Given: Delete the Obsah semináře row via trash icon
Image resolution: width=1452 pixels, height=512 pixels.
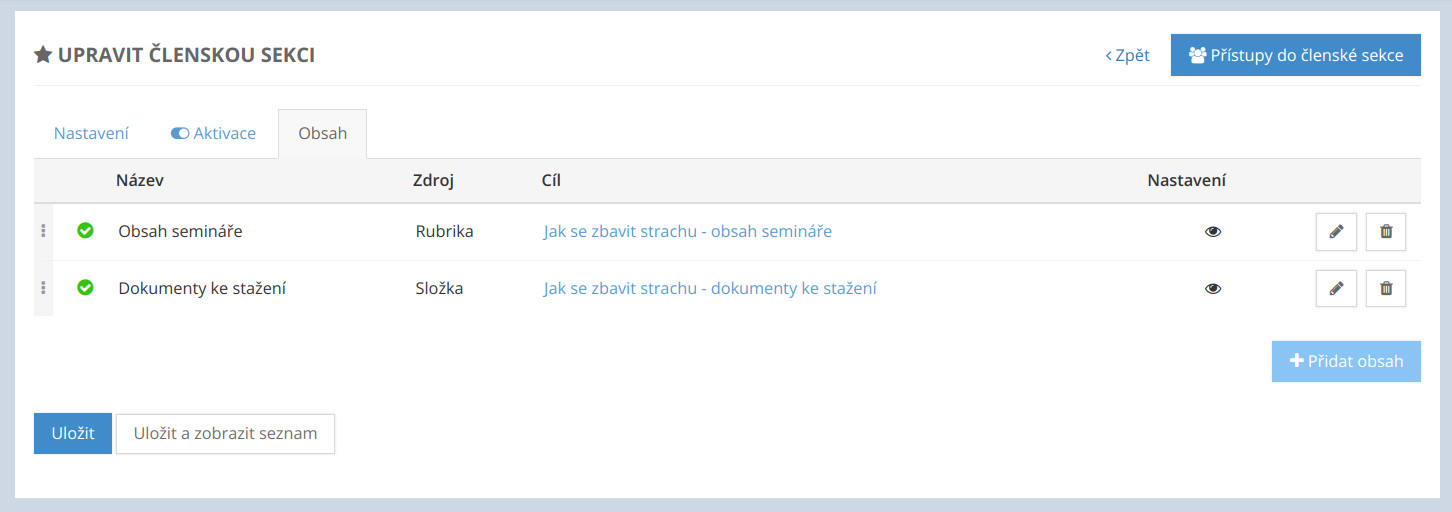Looking at the screenshot, I should [x=1386, y=232].
